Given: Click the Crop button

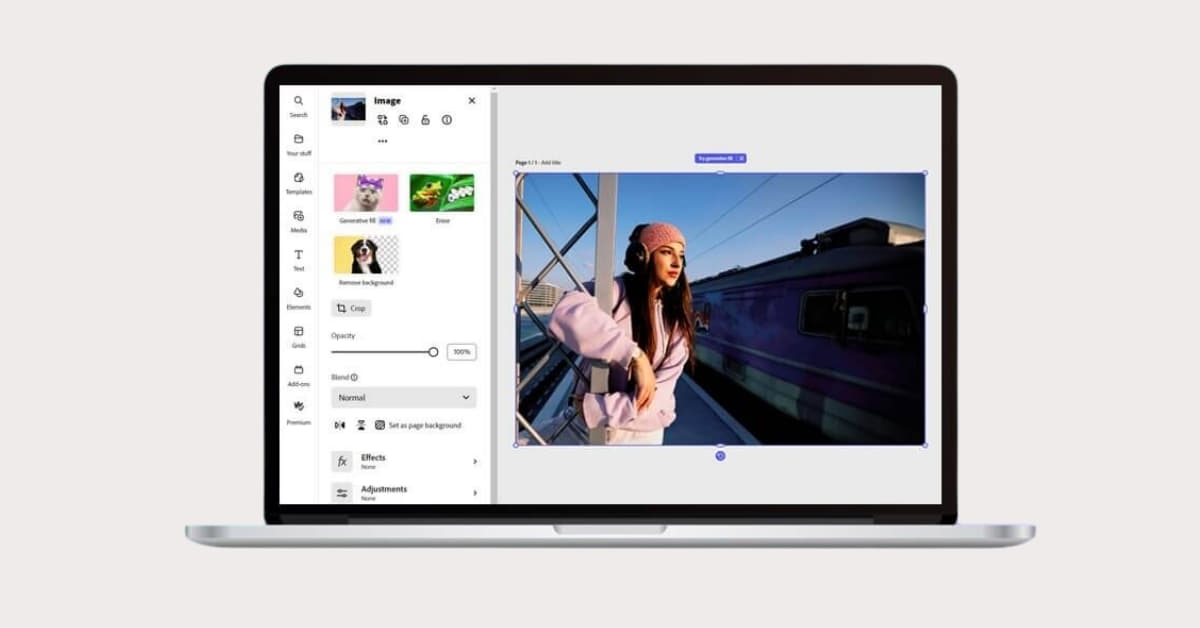Looking at the screenshot, I should pos(351,308).
